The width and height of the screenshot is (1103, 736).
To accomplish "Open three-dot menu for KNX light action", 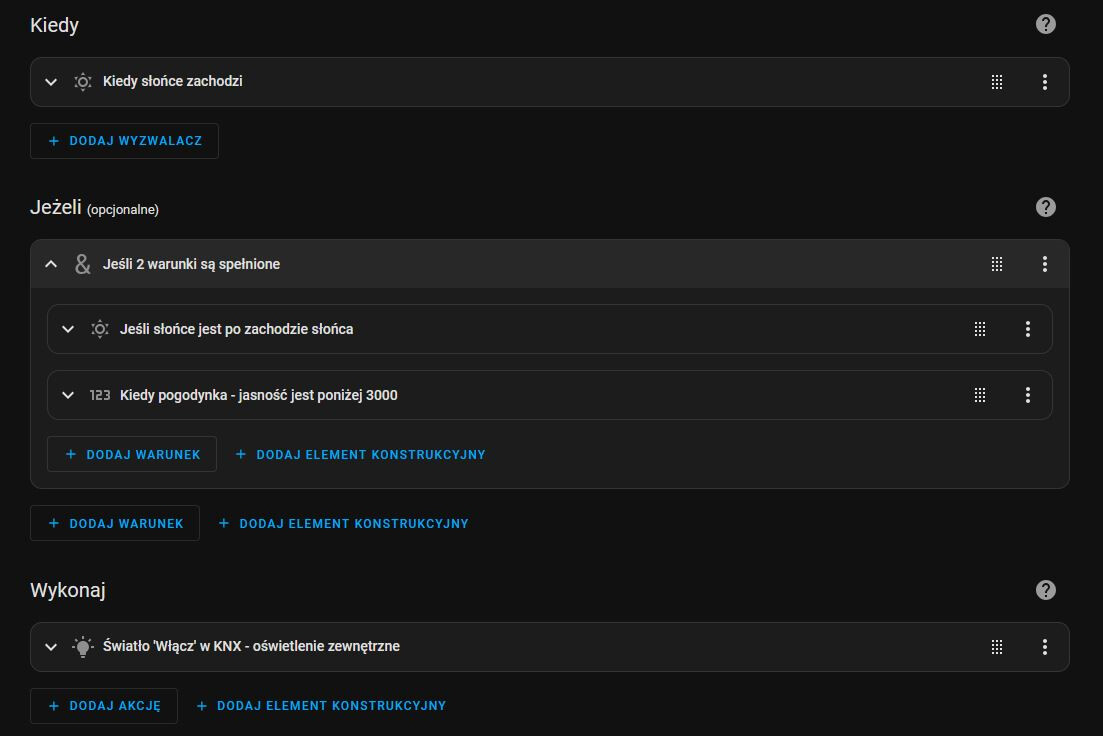I will (x=1045, y=647).
